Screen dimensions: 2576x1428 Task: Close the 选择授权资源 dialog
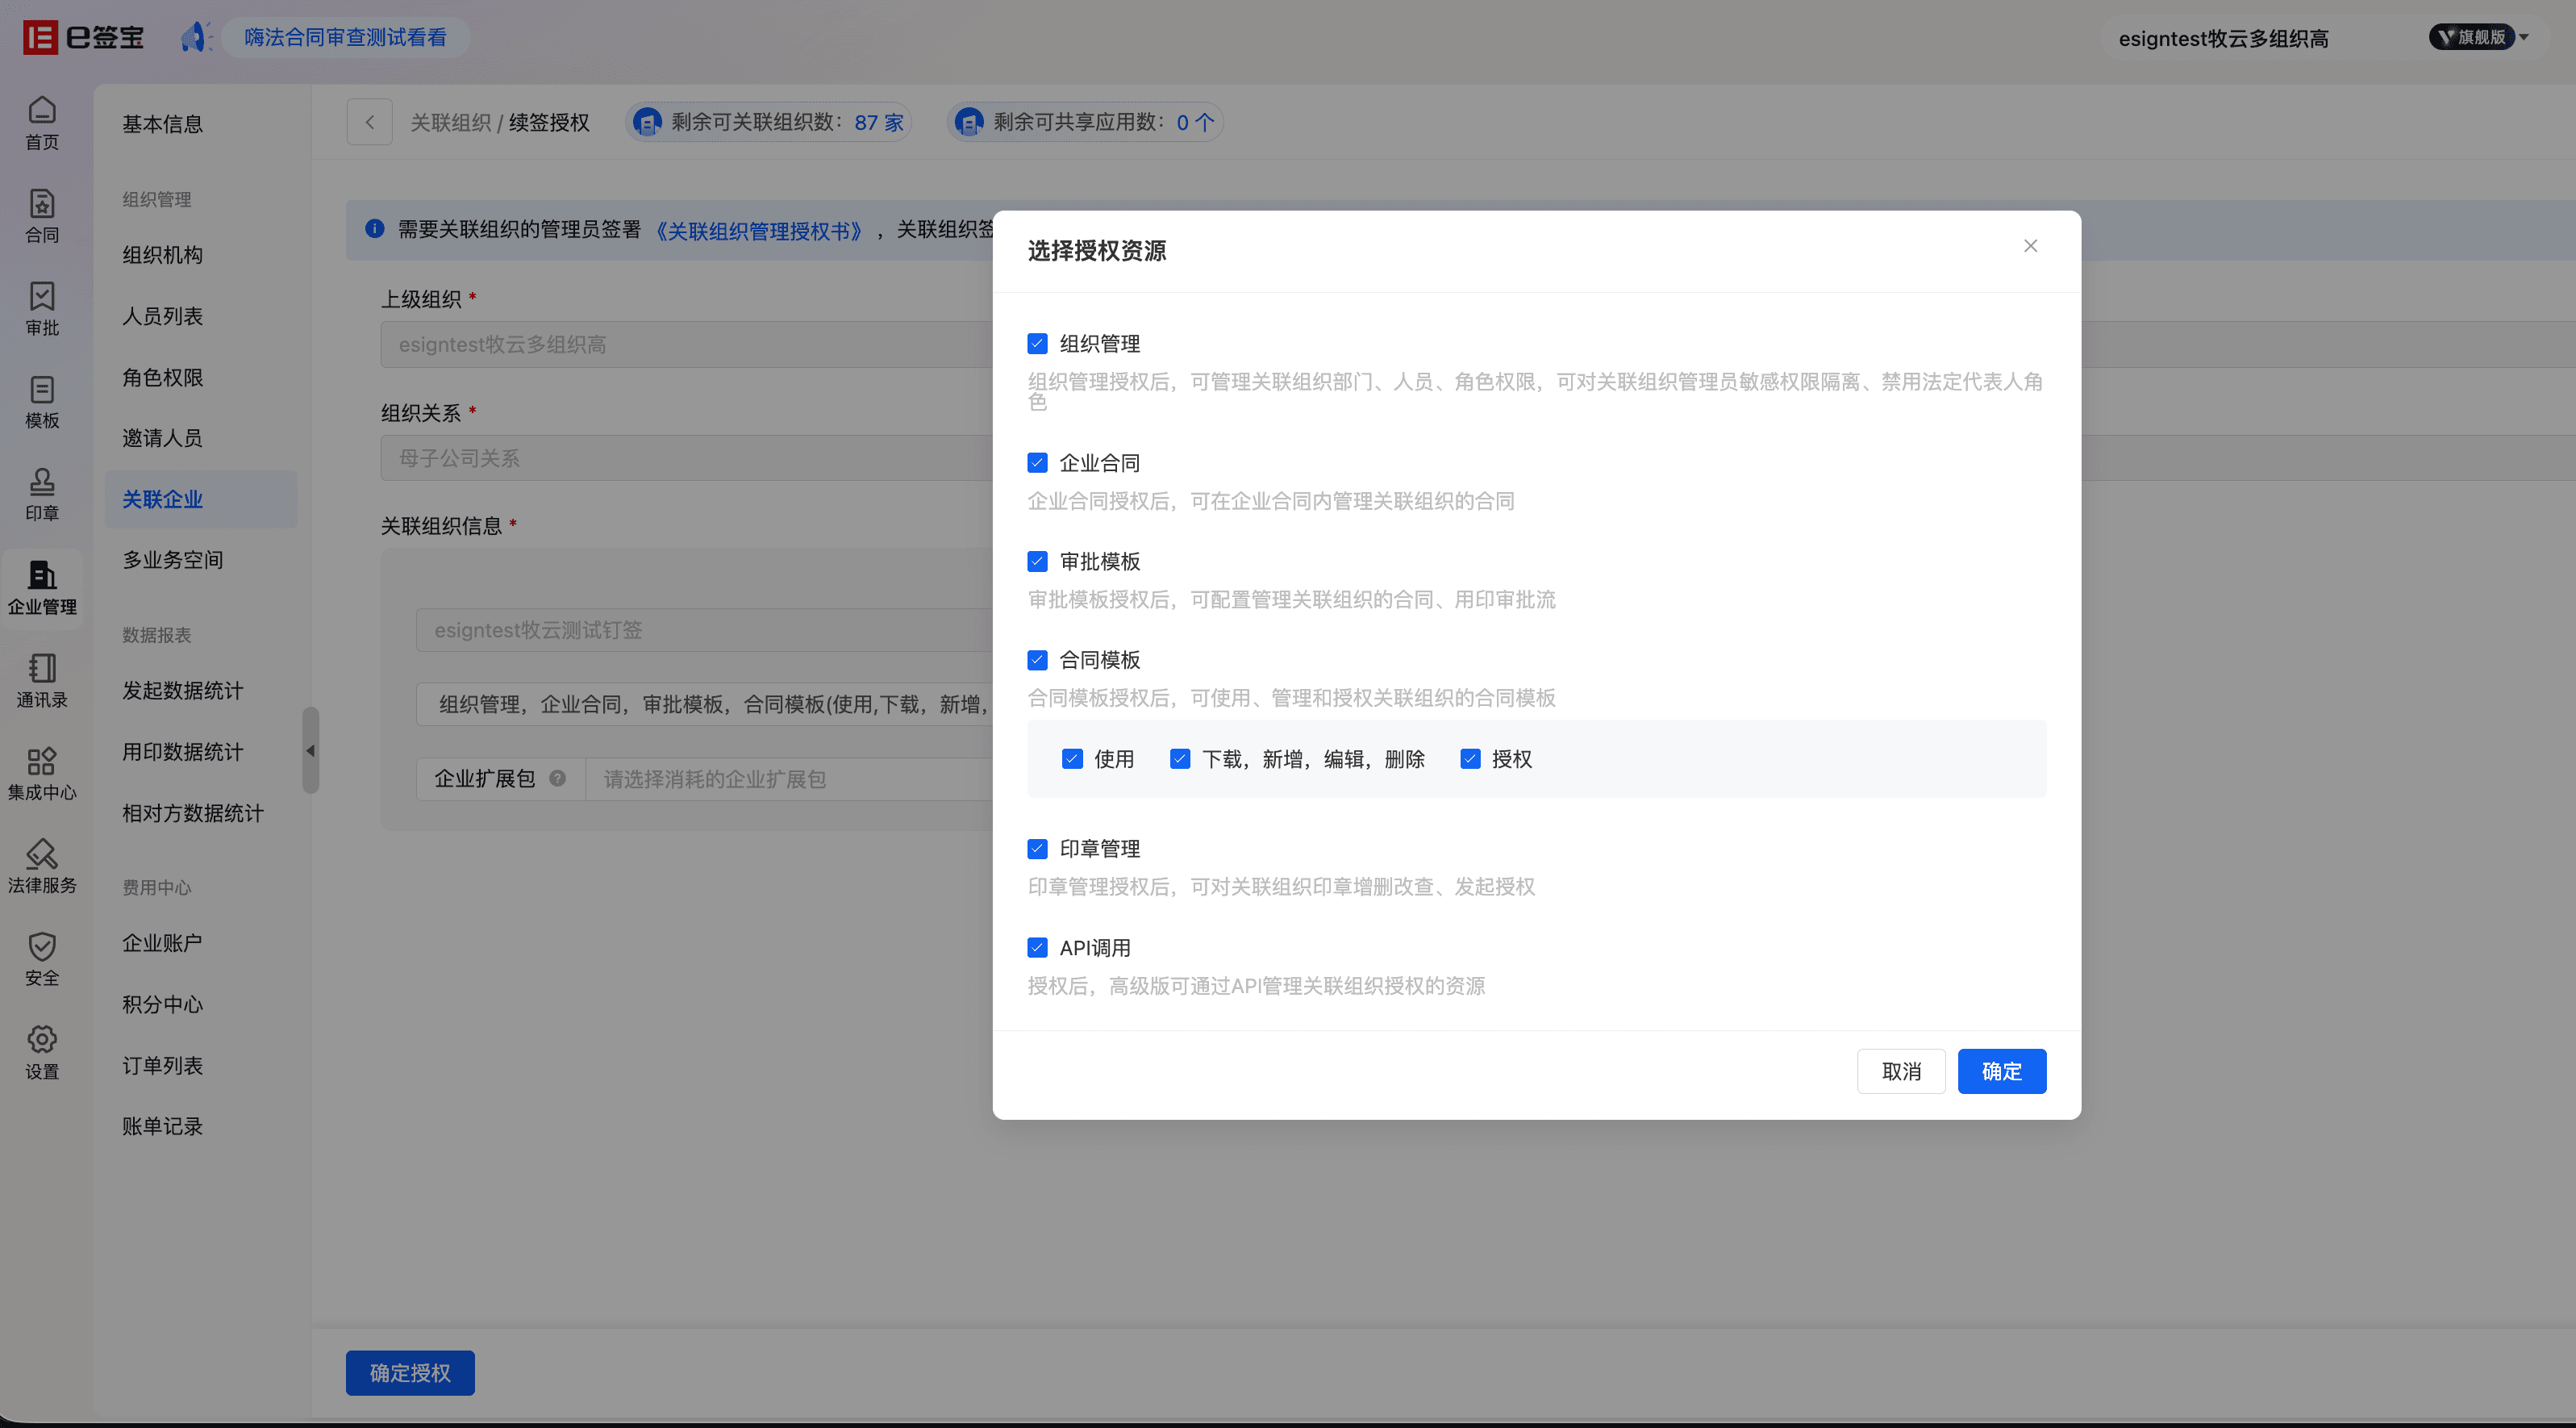[x=2030, y=246]
